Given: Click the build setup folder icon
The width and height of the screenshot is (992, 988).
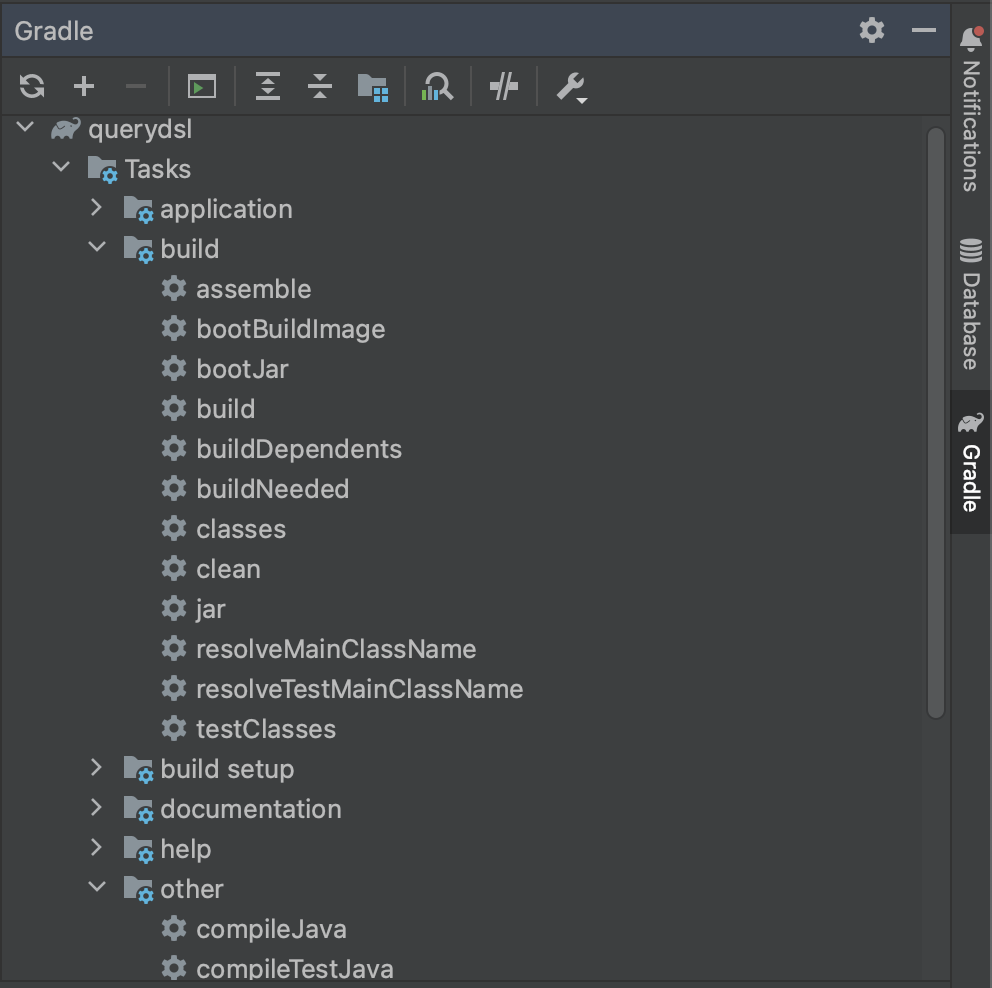Looking at the screenshot, I should 138,770.
